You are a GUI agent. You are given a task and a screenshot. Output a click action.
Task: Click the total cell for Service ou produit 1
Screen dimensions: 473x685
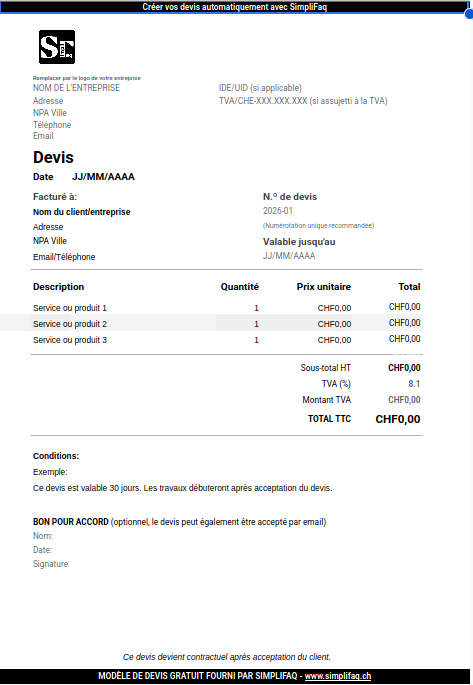click(x=404, y=307)
